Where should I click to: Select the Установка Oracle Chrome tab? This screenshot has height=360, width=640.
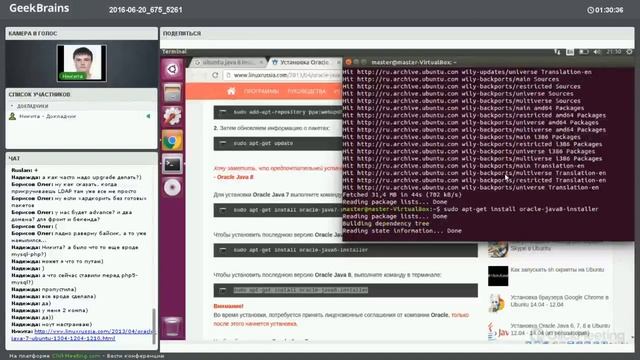coord(304,62)
